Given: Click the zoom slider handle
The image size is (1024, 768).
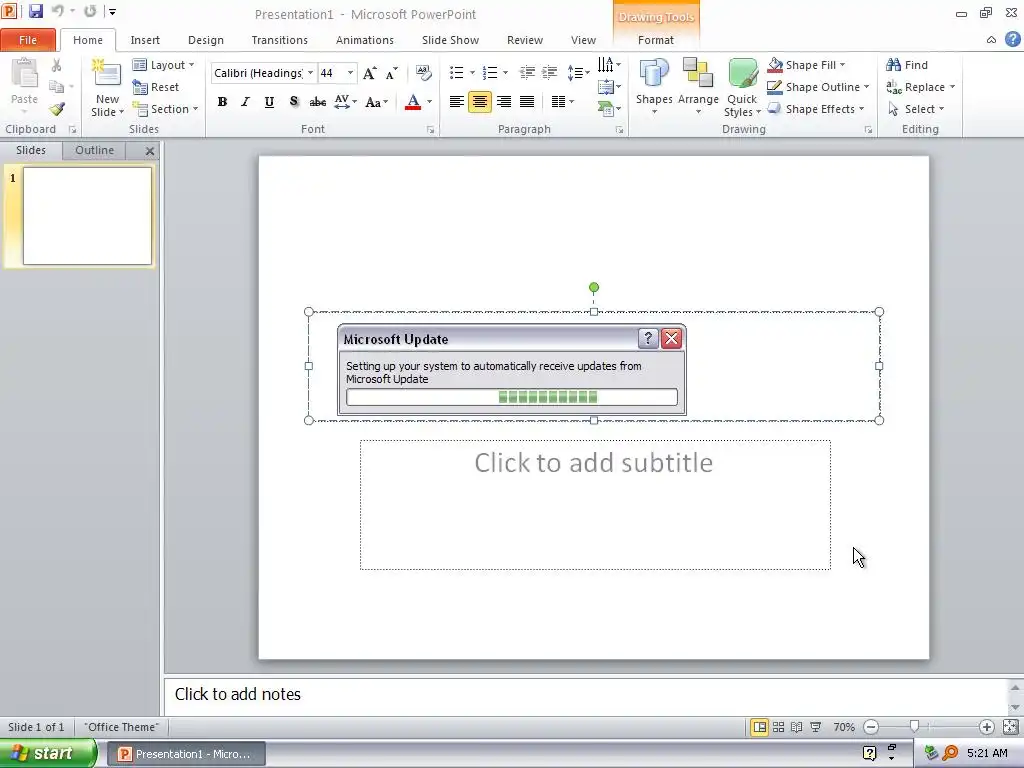Looking at the screenshot, I should 914,727.
